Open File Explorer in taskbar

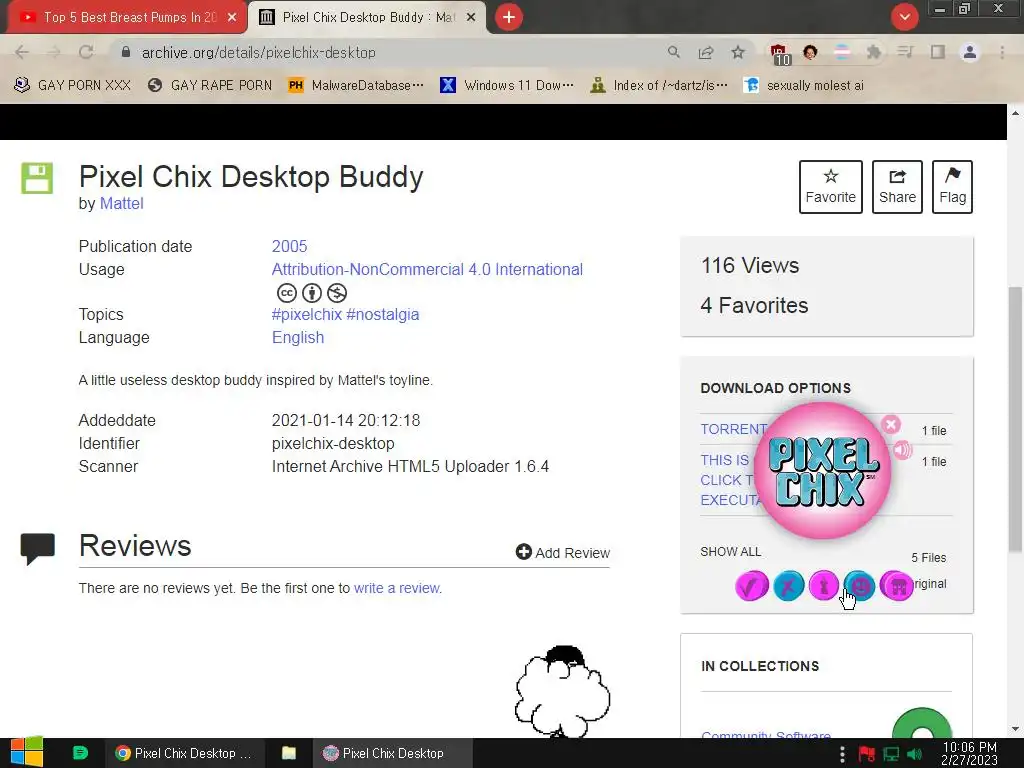coord(289,753)
